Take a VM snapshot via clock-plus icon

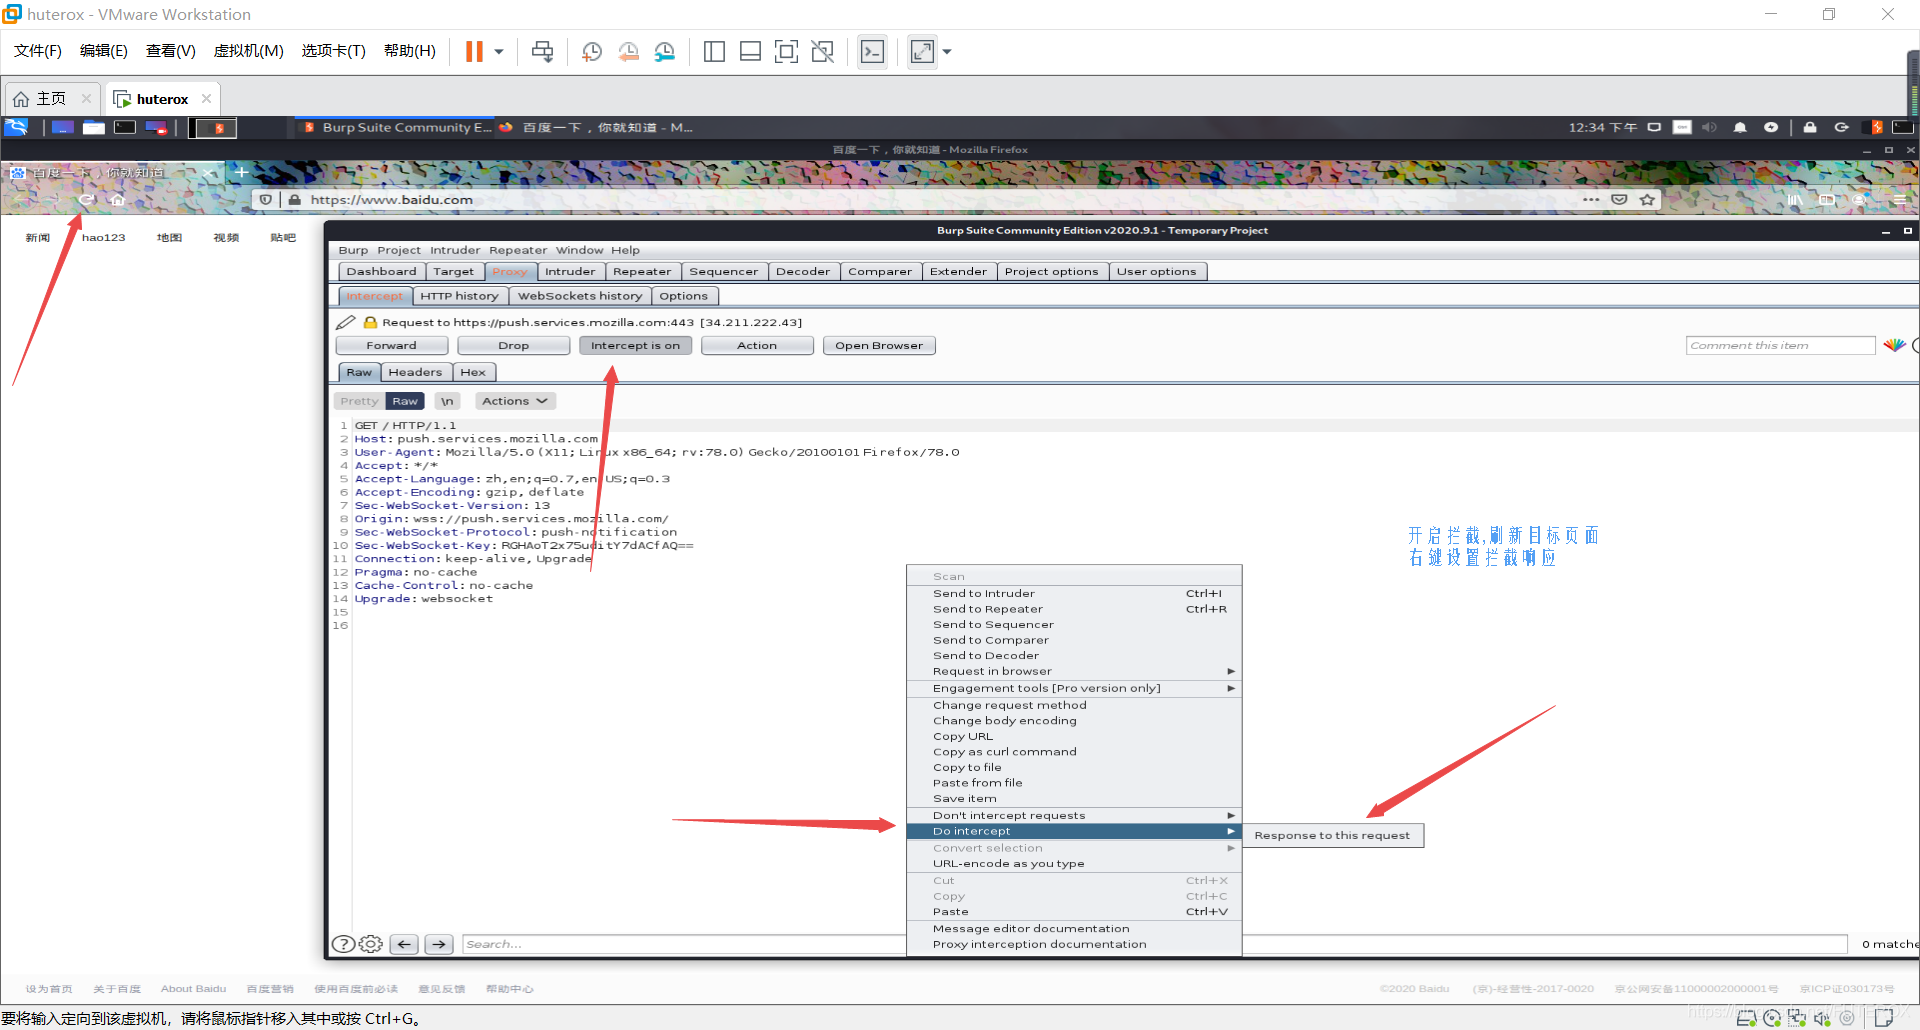tap(592, 52)
